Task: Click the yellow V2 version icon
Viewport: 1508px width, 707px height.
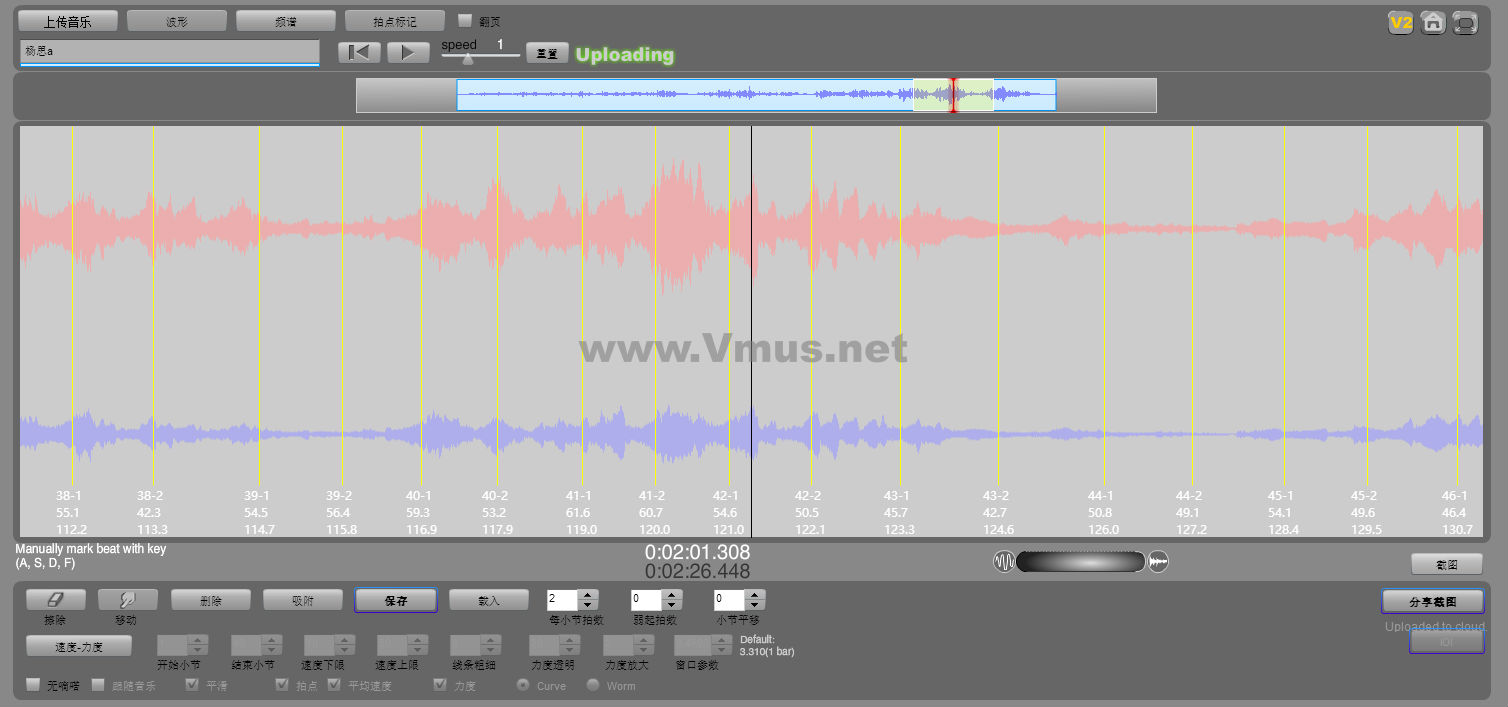Action: click(1400, 22)
